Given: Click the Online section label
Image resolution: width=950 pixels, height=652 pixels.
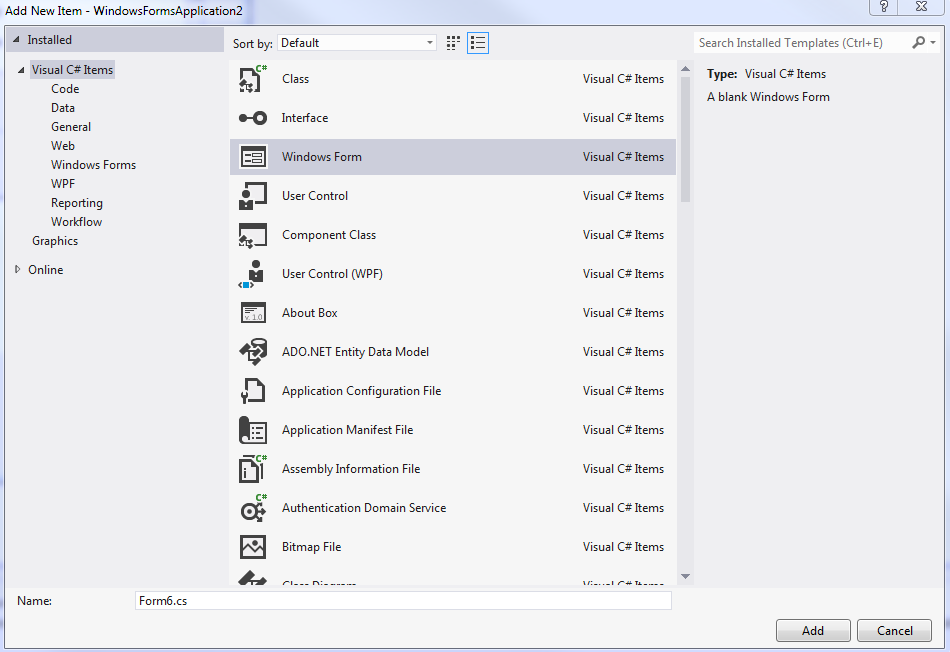Looking at the screenshot, I should click(45, 270).
